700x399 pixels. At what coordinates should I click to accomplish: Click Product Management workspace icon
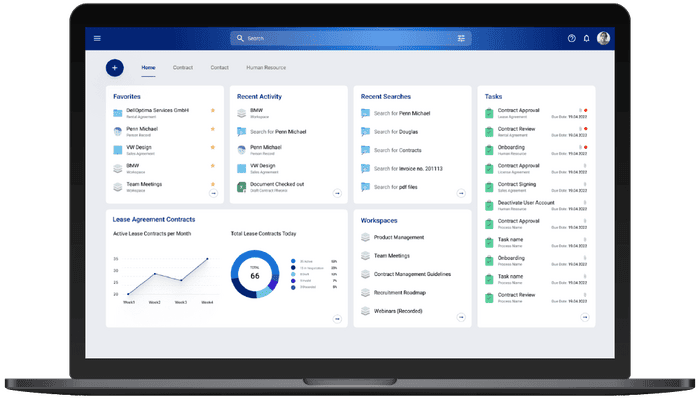coord(366,237)
